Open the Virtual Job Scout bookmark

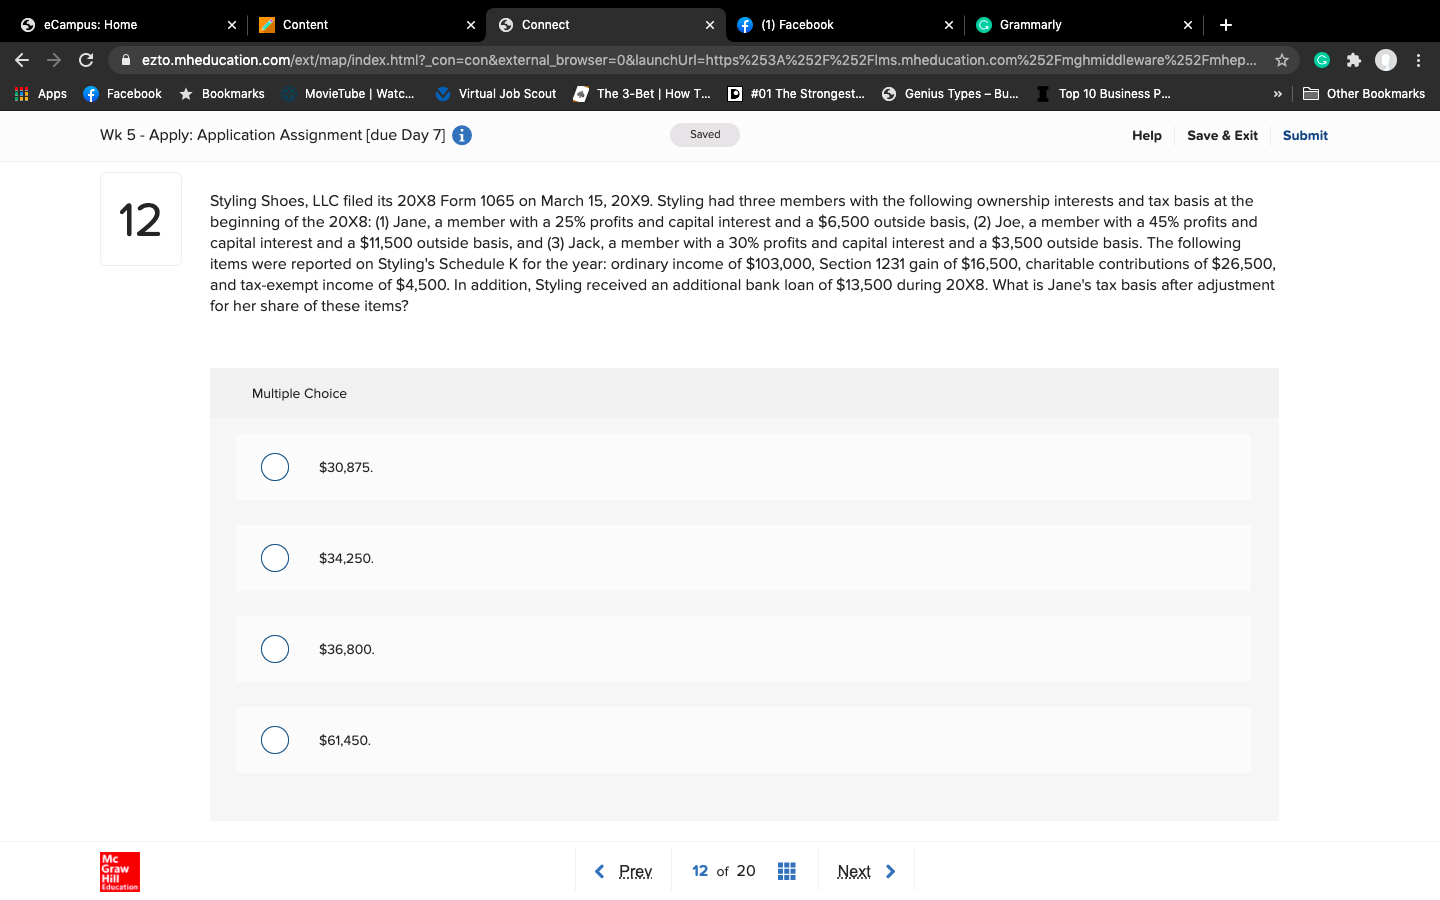point(496,94)
